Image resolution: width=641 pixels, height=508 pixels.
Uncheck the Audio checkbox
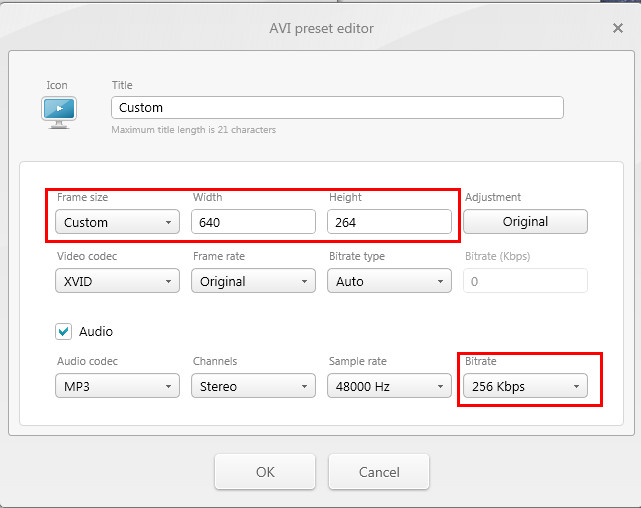(x=64, y=331)
